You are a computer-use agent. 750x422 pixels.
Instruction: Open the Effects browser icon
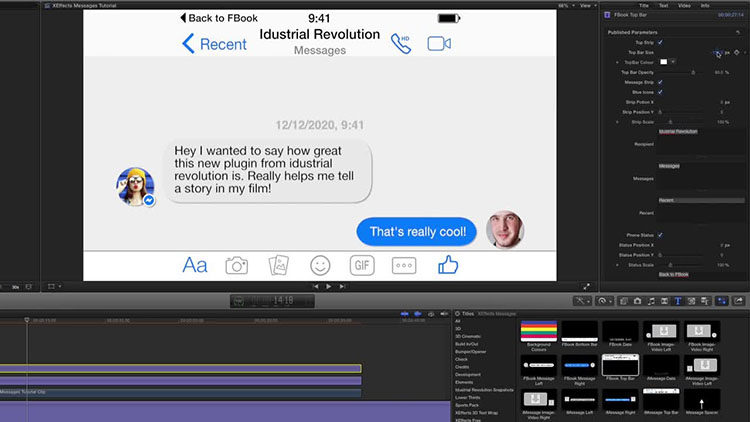[x=624, y=301]
